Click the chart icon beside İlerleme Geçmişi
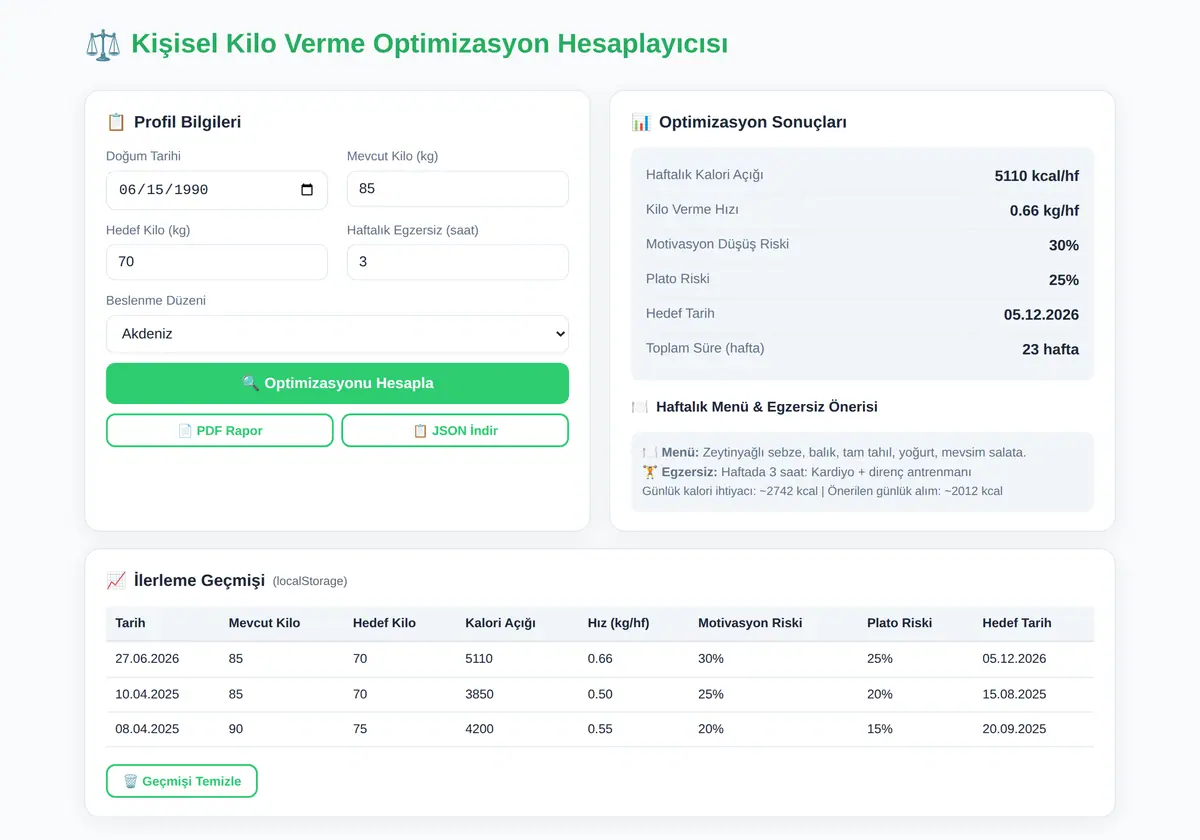The width and height of the screenshot is (1200, 840). click(x=116, y=580)
